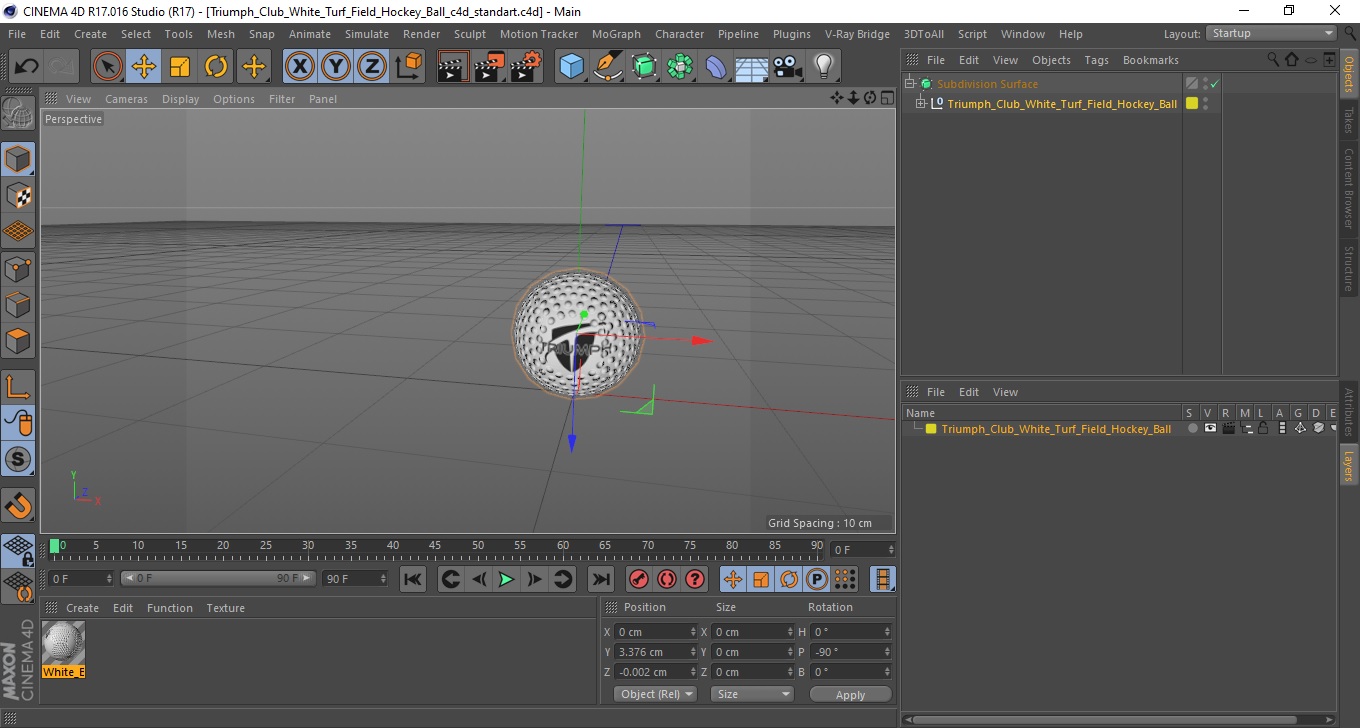1360x728 pixels.
Task: Click the Apply button
Action: tap(850, 694)
